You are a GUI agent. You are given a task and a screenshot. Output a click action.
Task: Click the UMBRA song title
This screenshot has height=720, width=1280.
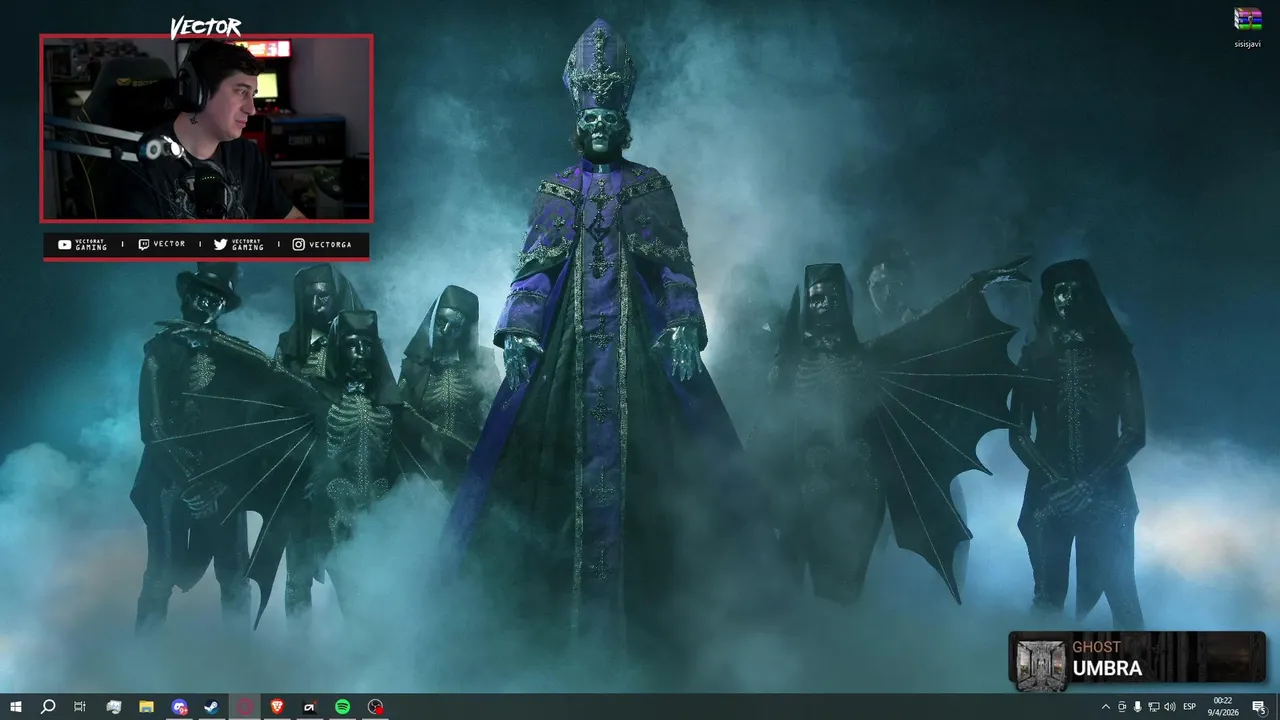point(1107,669)
